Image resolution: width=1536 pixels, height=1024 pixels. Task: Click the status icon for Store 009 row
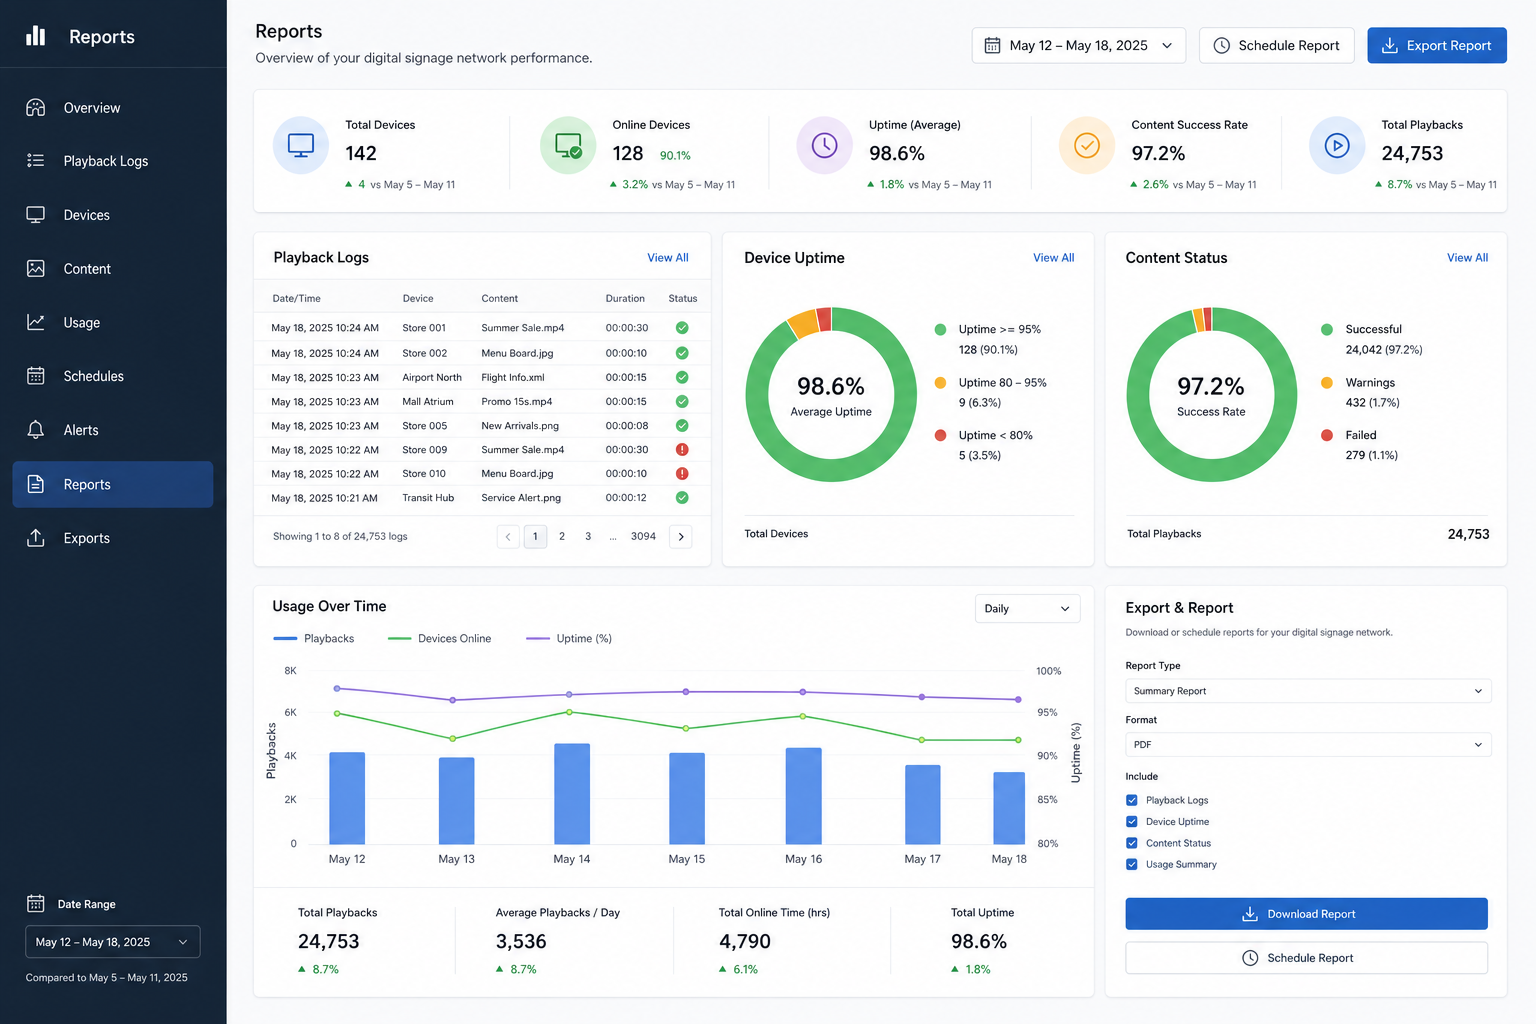pyautogui.click(x=682, y=449)
